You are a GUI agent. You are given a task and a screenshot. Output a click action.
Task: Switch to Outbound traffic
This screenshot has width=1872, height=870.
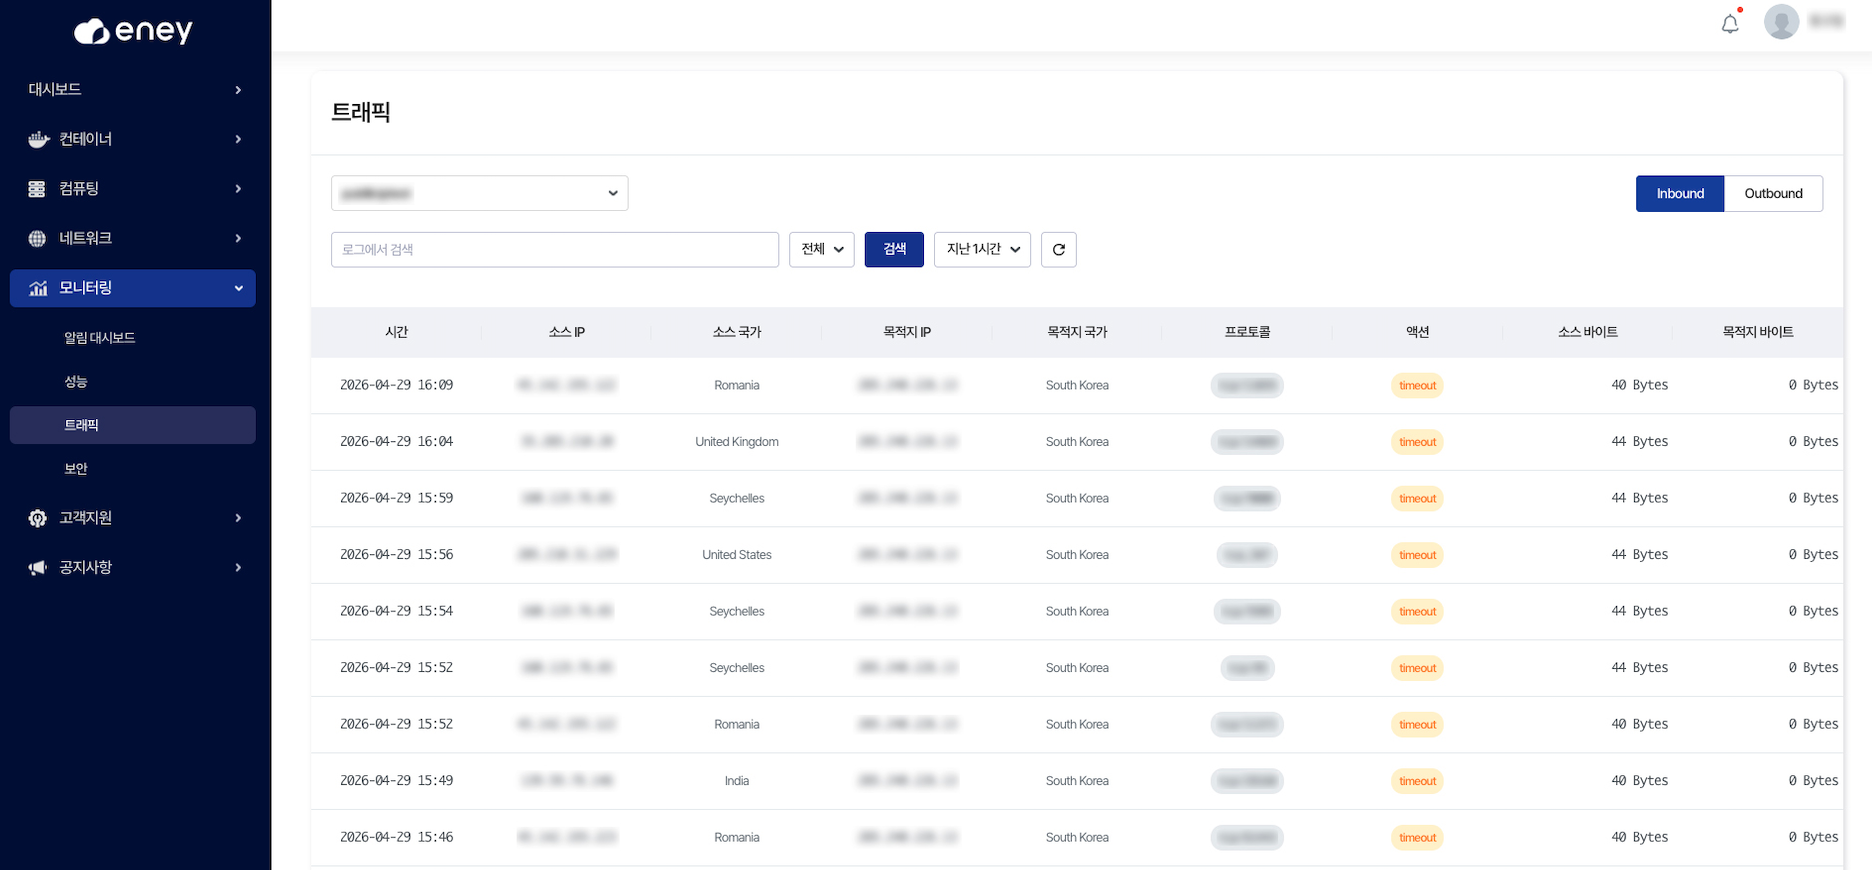(x=1773, y=193)
